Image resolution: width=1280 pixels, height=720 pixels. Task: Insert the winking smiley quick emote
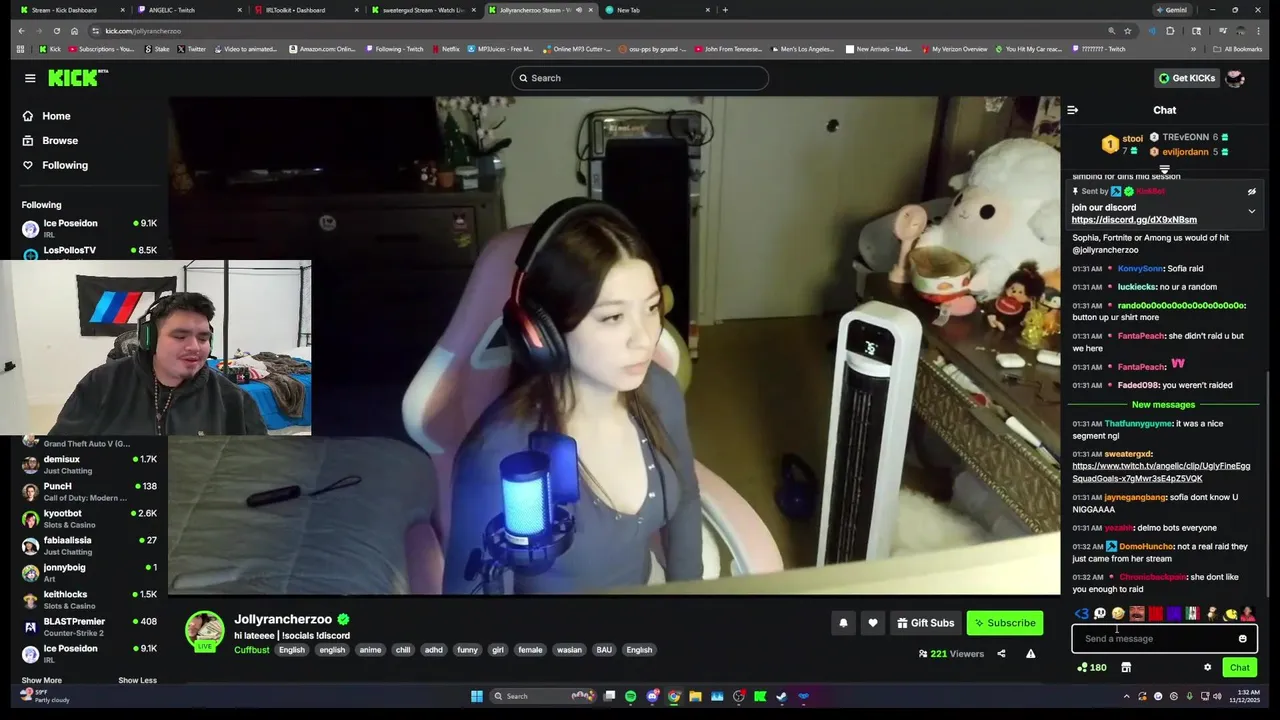pyautogui.click(x=1118, y=614)
